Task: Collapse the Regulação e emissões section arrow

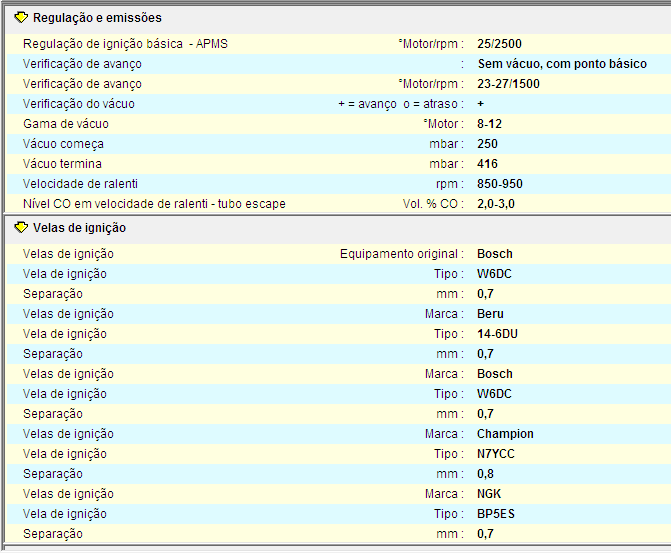Action: pyautogui.click(x=21, y=18)
